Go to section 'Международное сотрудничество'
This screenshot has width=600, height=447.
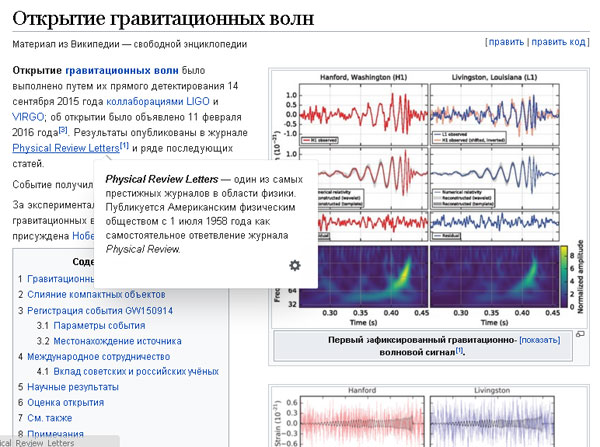coord(98,357)
